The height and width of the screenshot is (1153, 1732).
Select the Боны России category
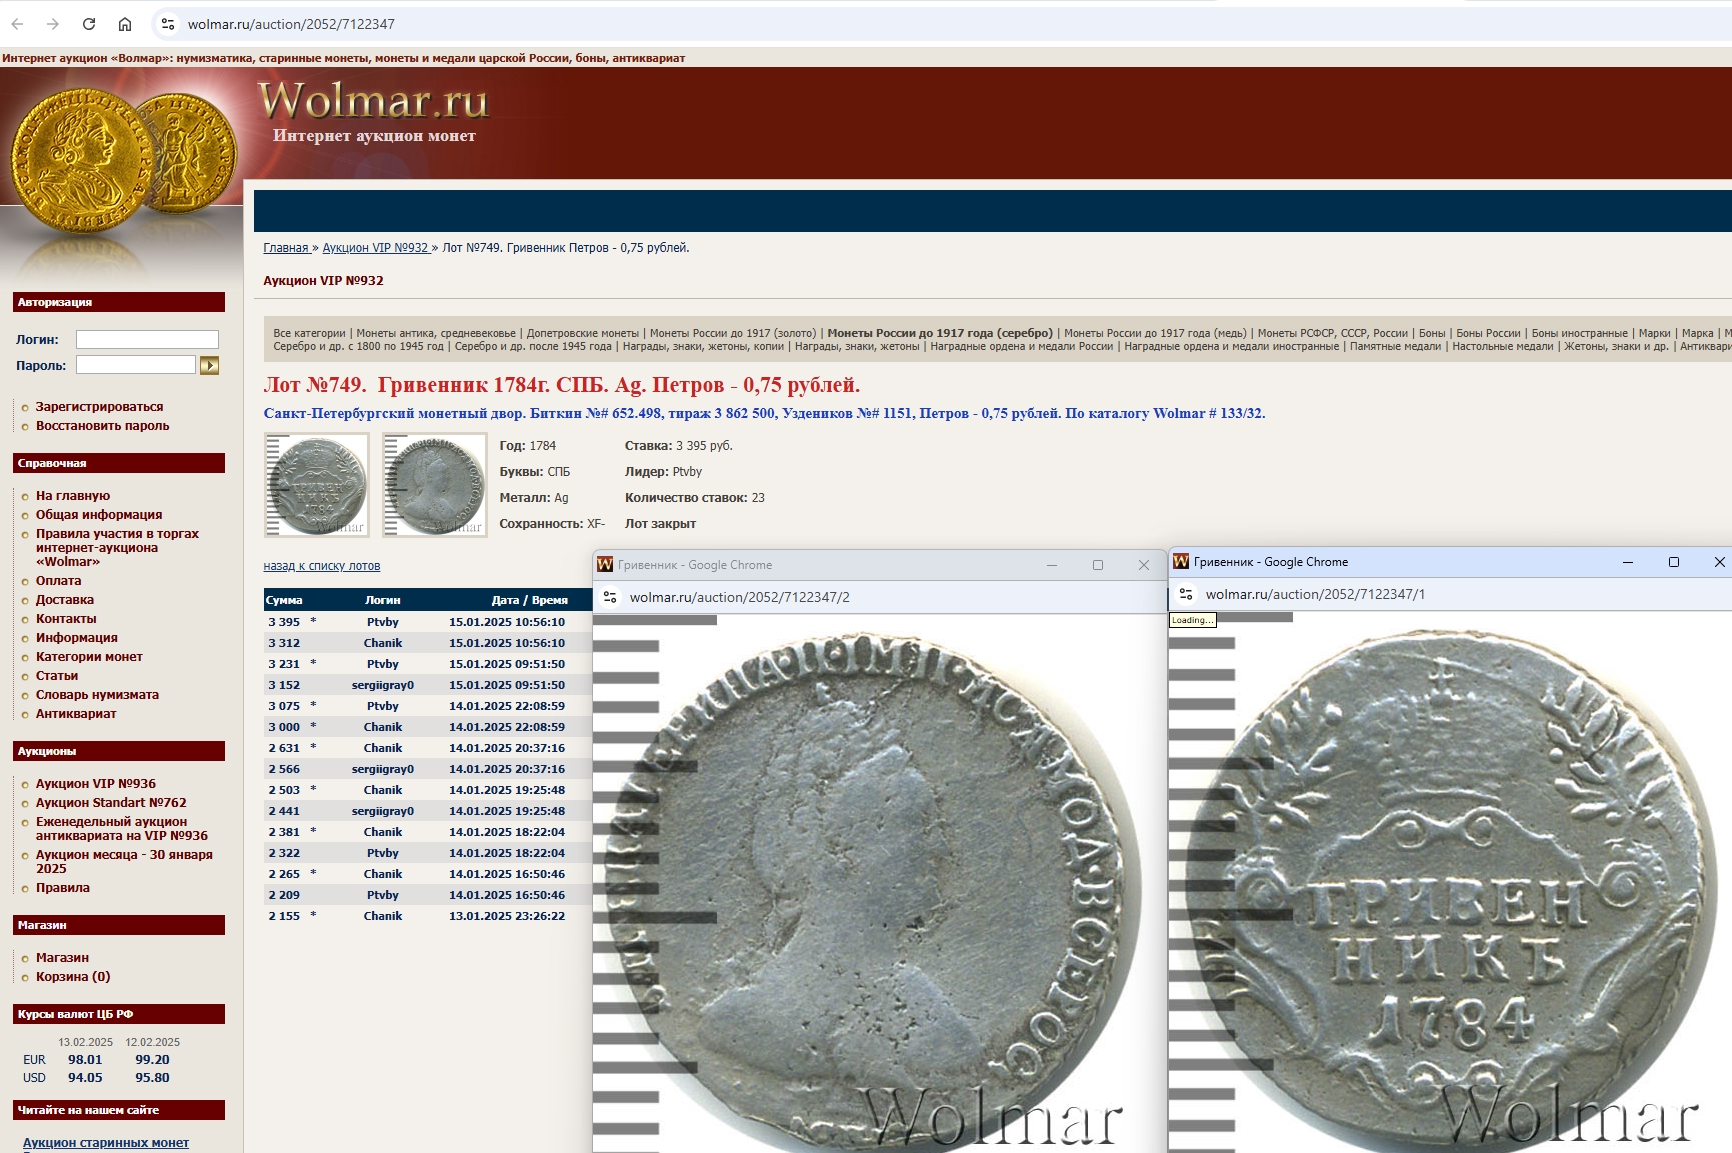tap(1488, 333)
